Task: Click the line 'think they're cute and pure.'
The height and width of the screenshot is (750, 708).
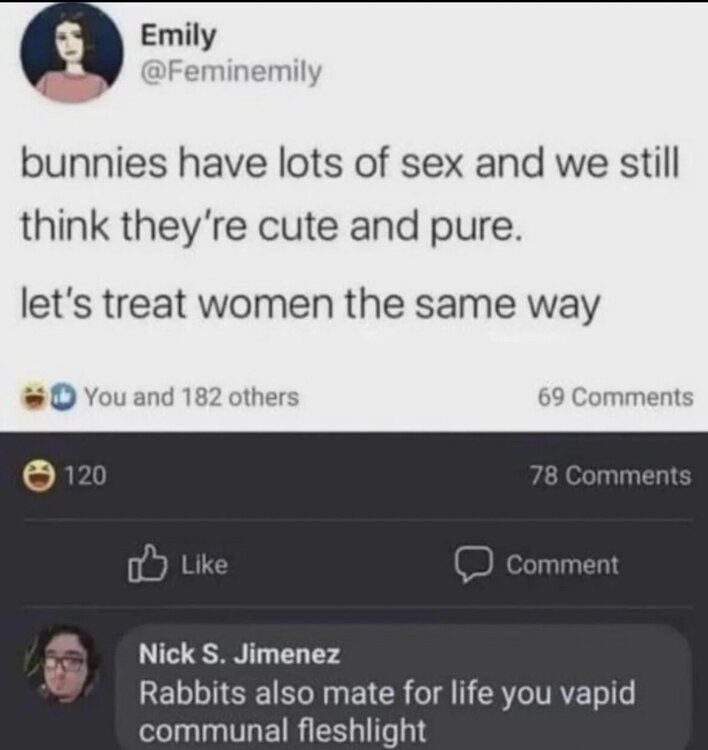Action: point(272,228)
